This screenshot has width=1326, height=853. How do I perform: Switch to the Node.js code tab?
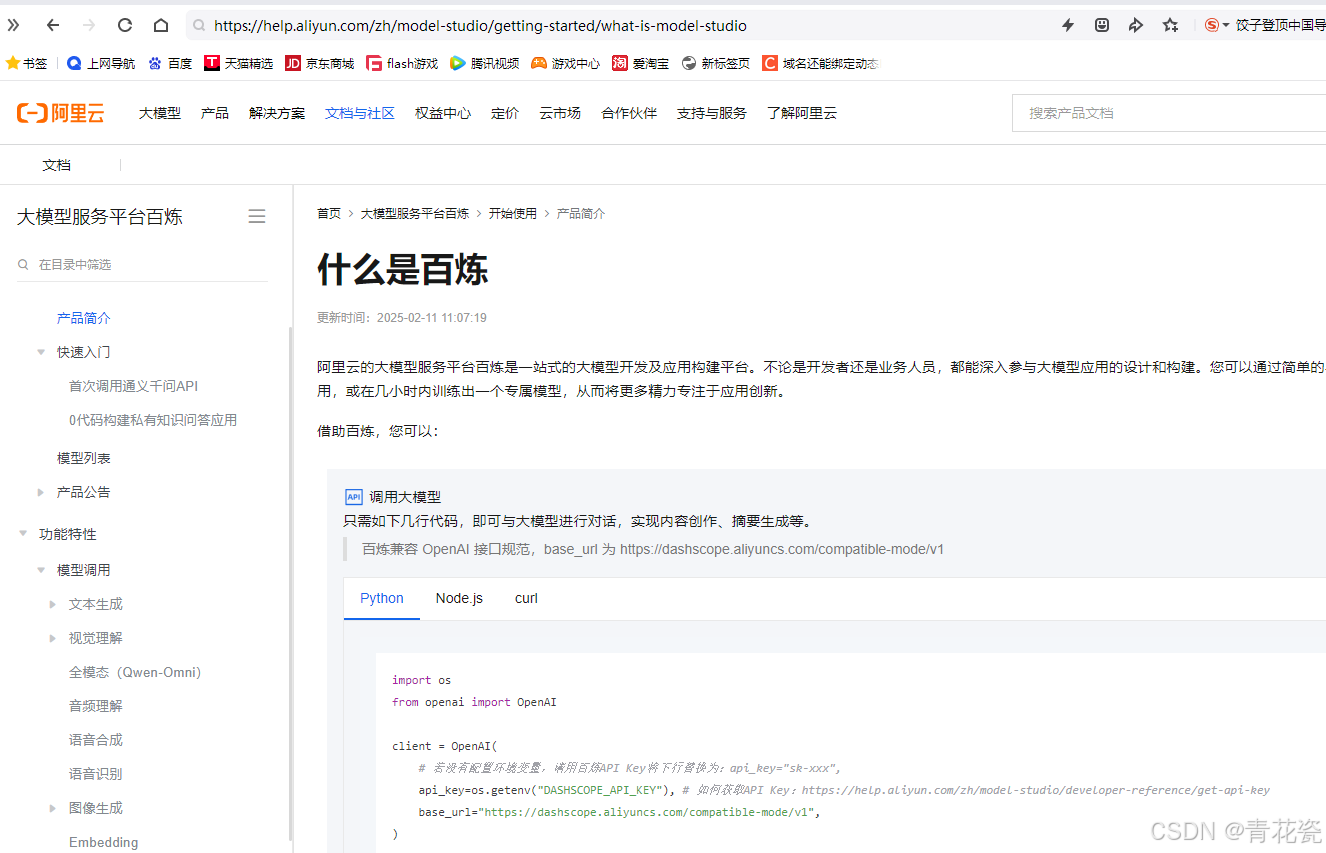pos(459,598)
